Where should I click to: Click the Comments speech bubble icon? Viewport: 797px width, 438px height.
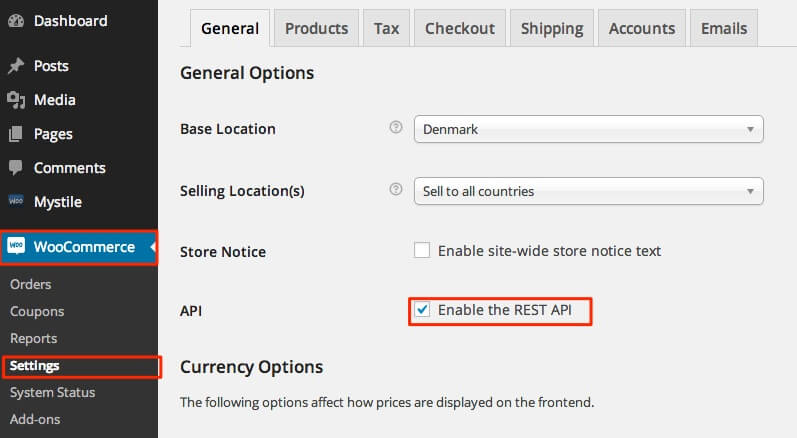tap(16, 168)
